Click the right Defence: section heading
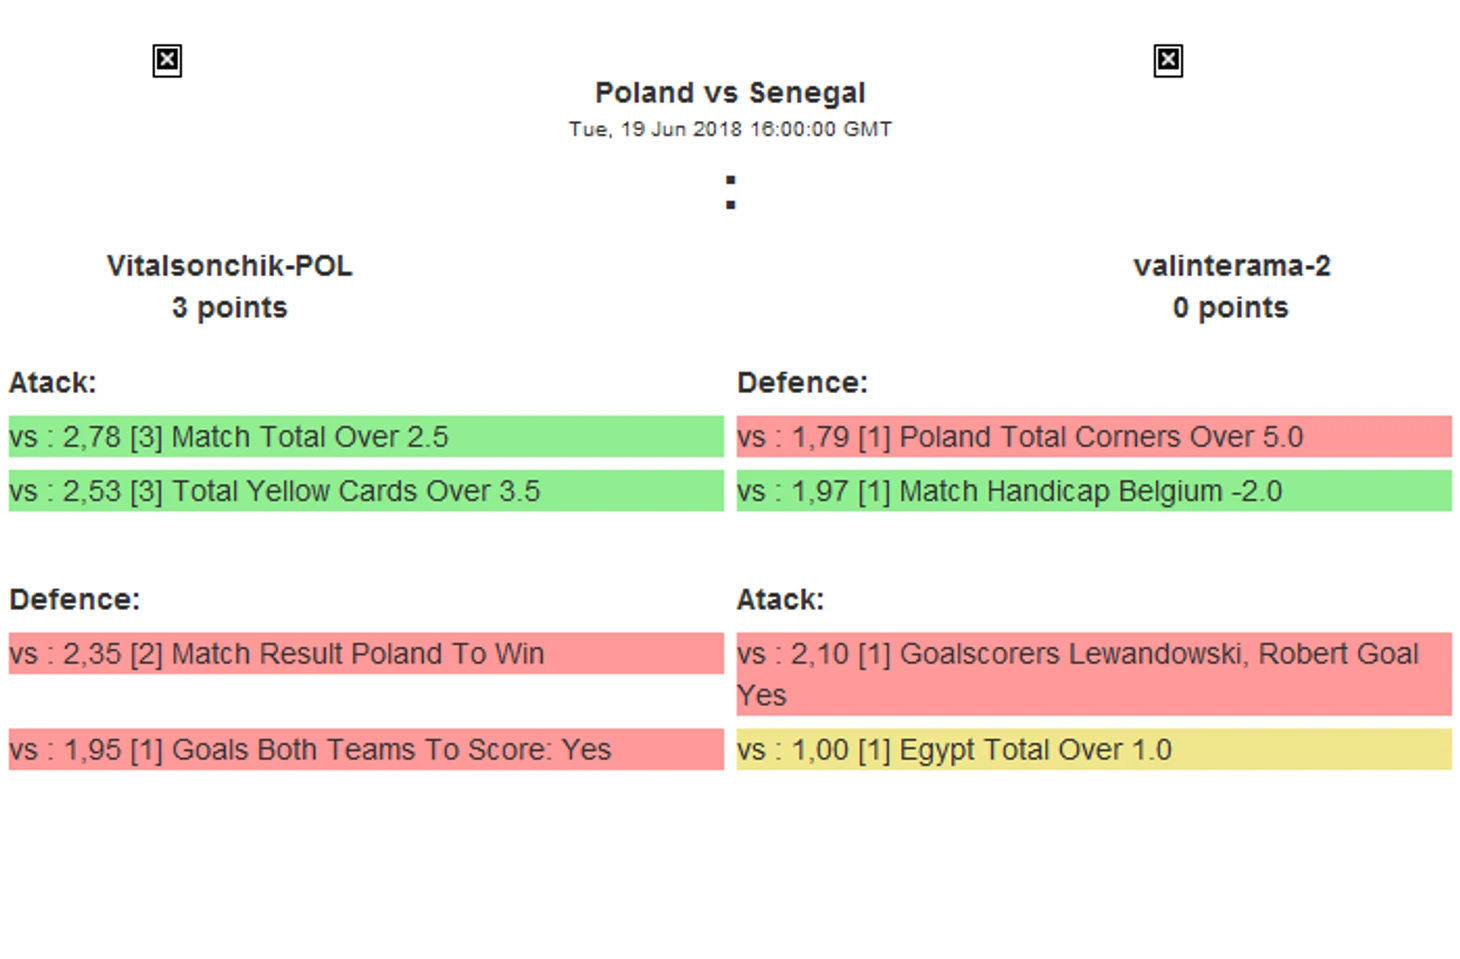This screenshot has height=959, width=1460. pos(802,383)
